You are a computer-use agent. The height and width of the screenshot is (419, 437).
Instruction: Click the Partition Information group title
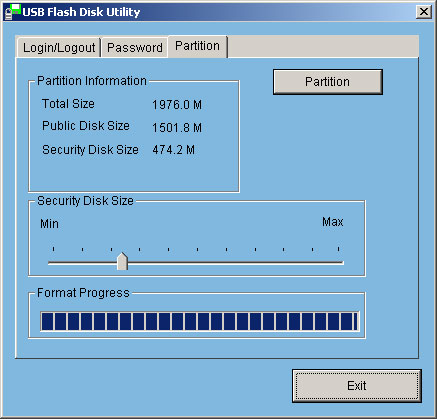coord(92,81)
